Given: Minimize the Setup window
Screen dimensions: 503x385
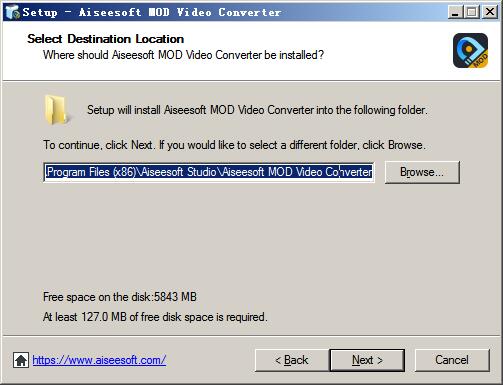Looking at the screenshot, I should point(455,12).
